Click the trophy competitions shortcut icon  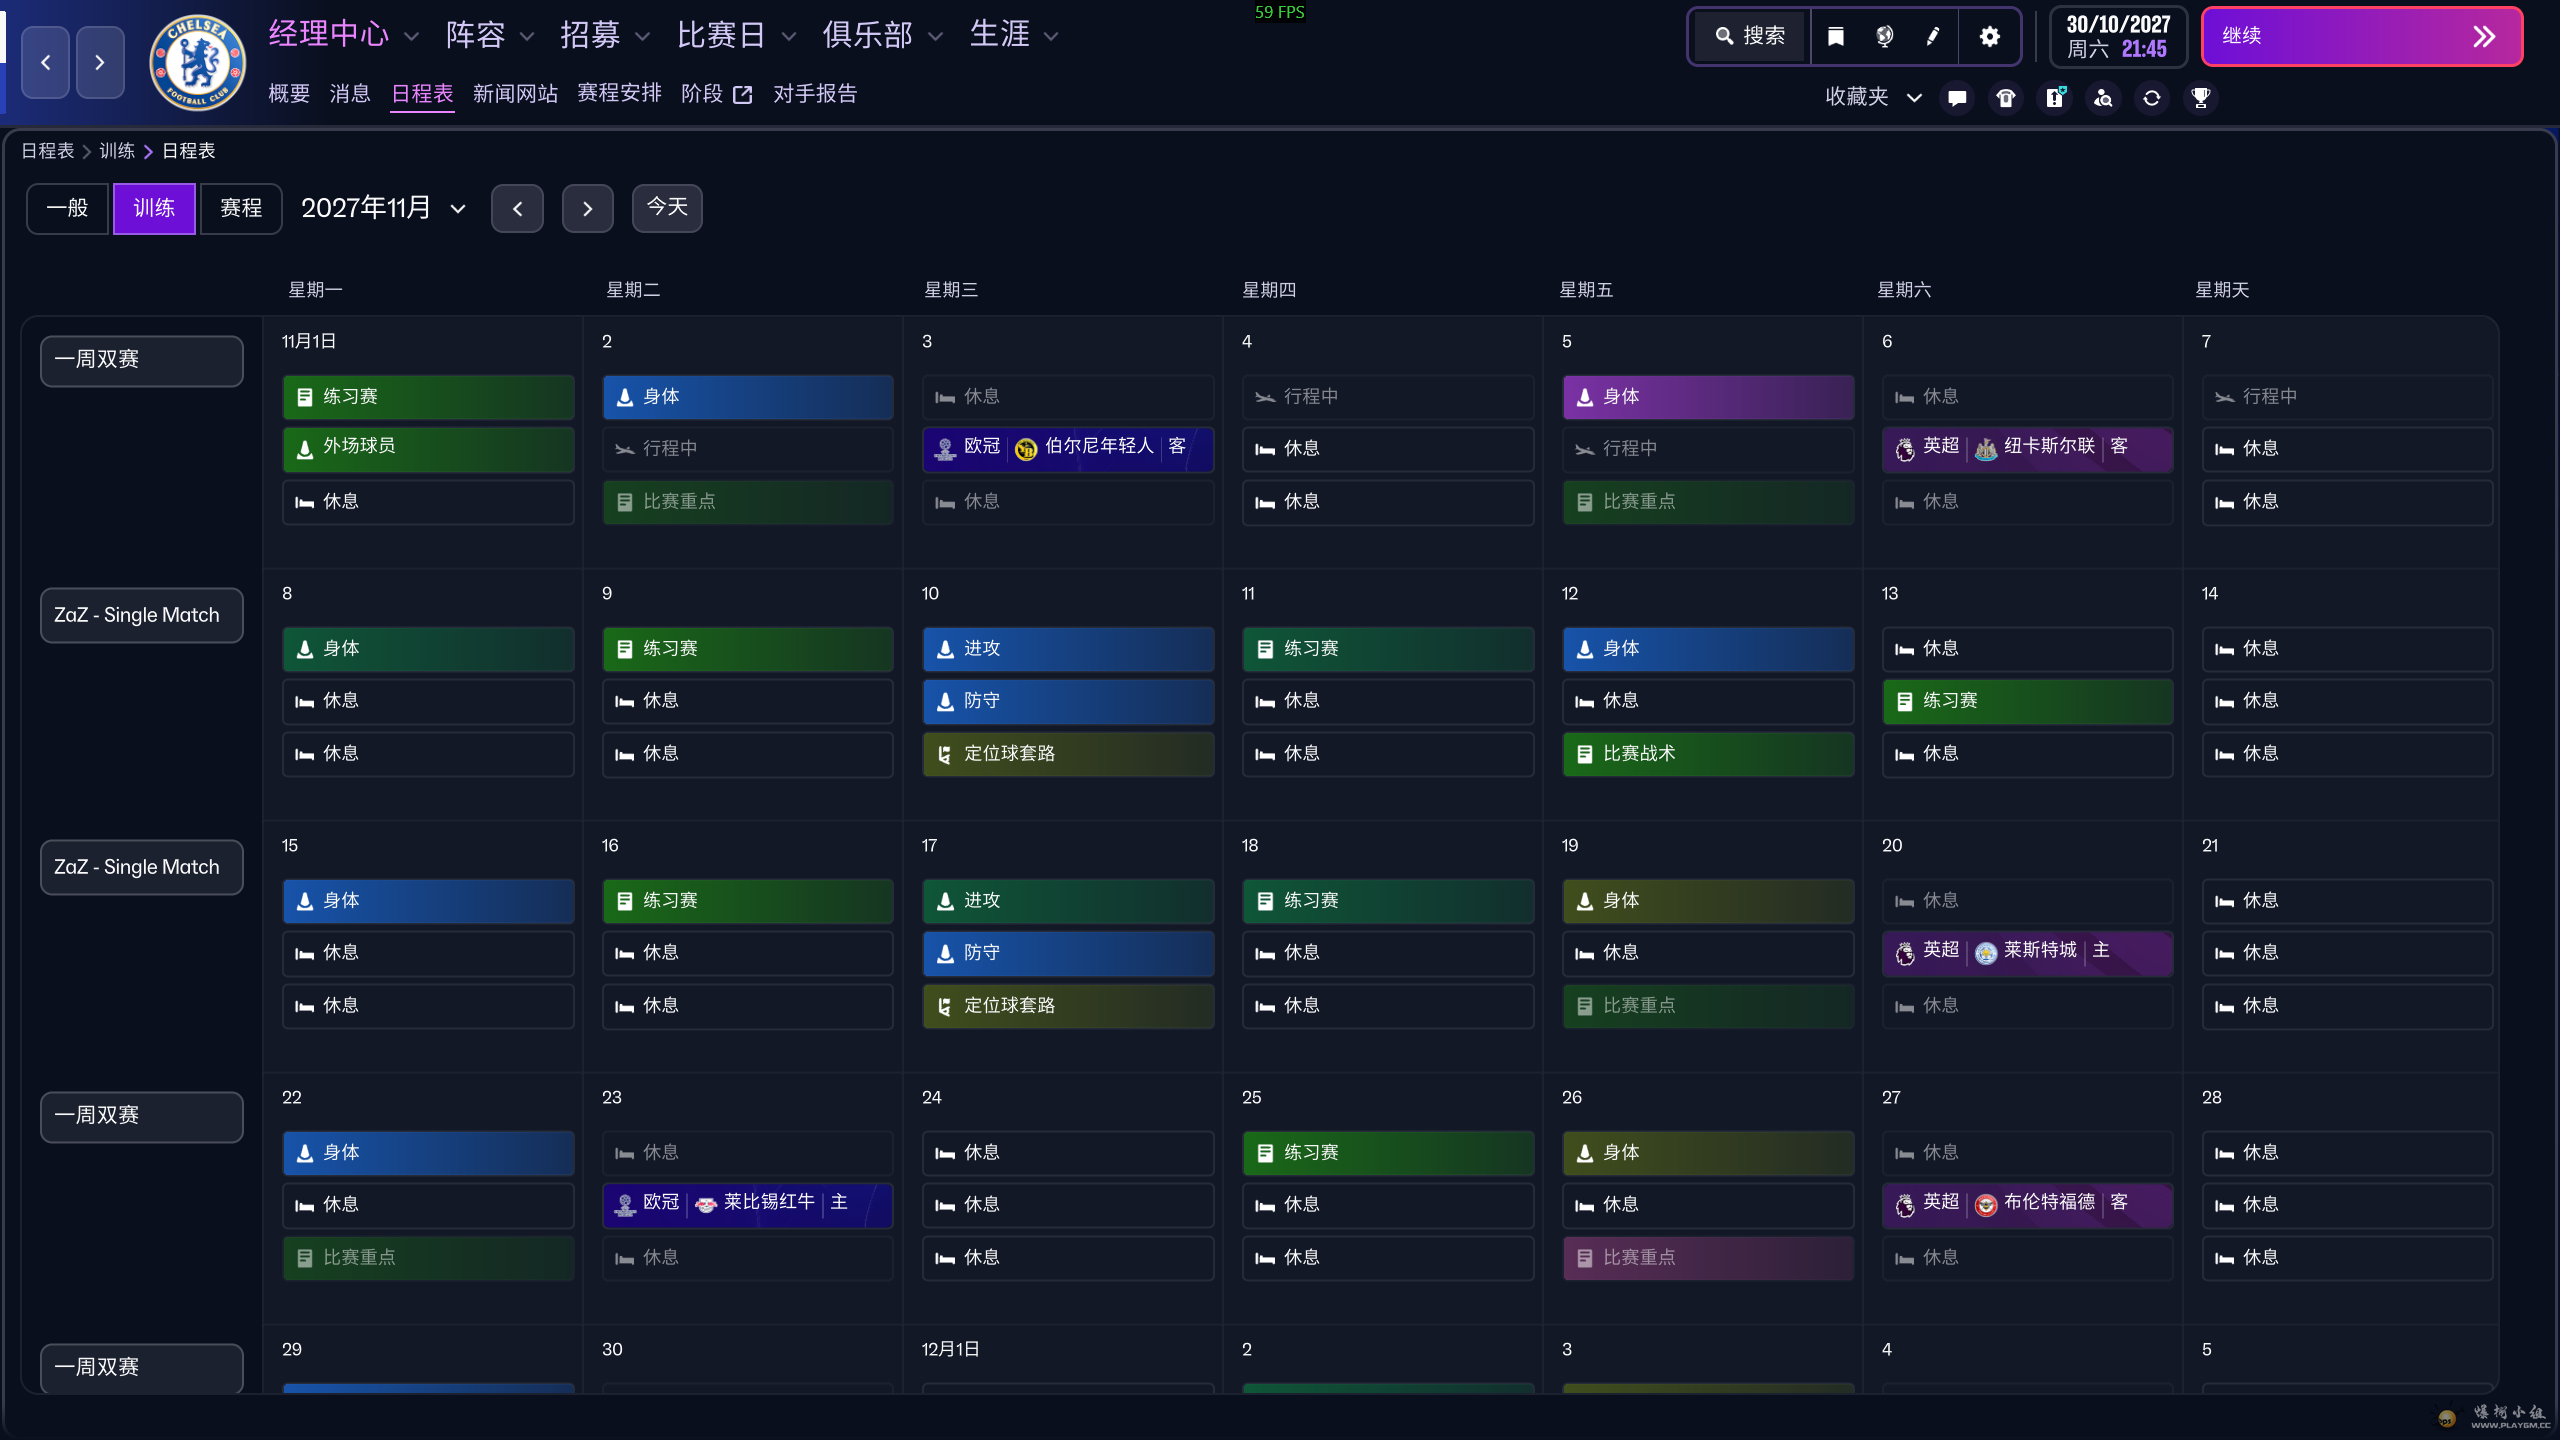(2201, 98)
